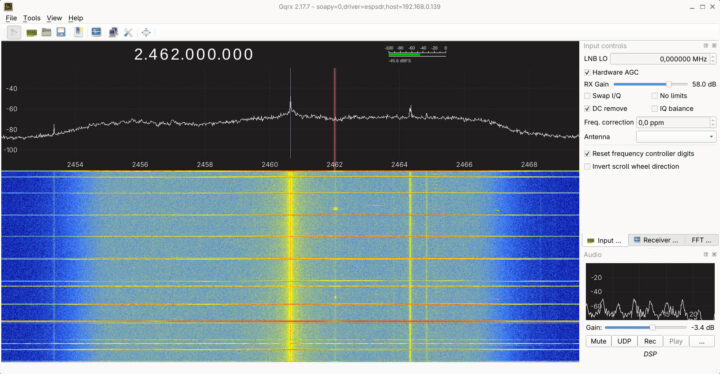Image resolution: width=720 pixels, height=374 pixels.
Task: Toggle the Hardware AGC checkbox
Action: [x=587, y=73]
